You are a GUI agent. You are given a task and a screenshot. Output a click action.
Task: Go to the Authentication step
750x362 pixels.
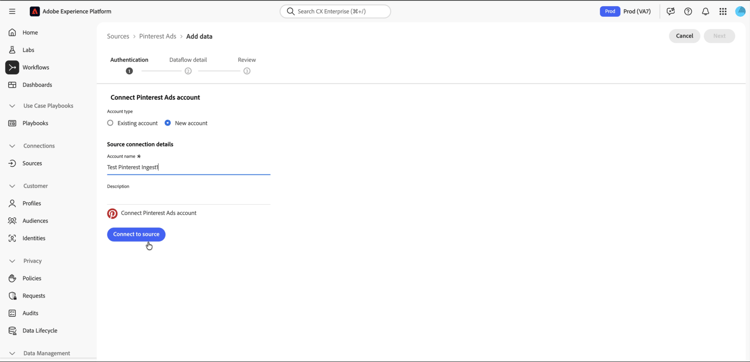[x=129, y=60]
